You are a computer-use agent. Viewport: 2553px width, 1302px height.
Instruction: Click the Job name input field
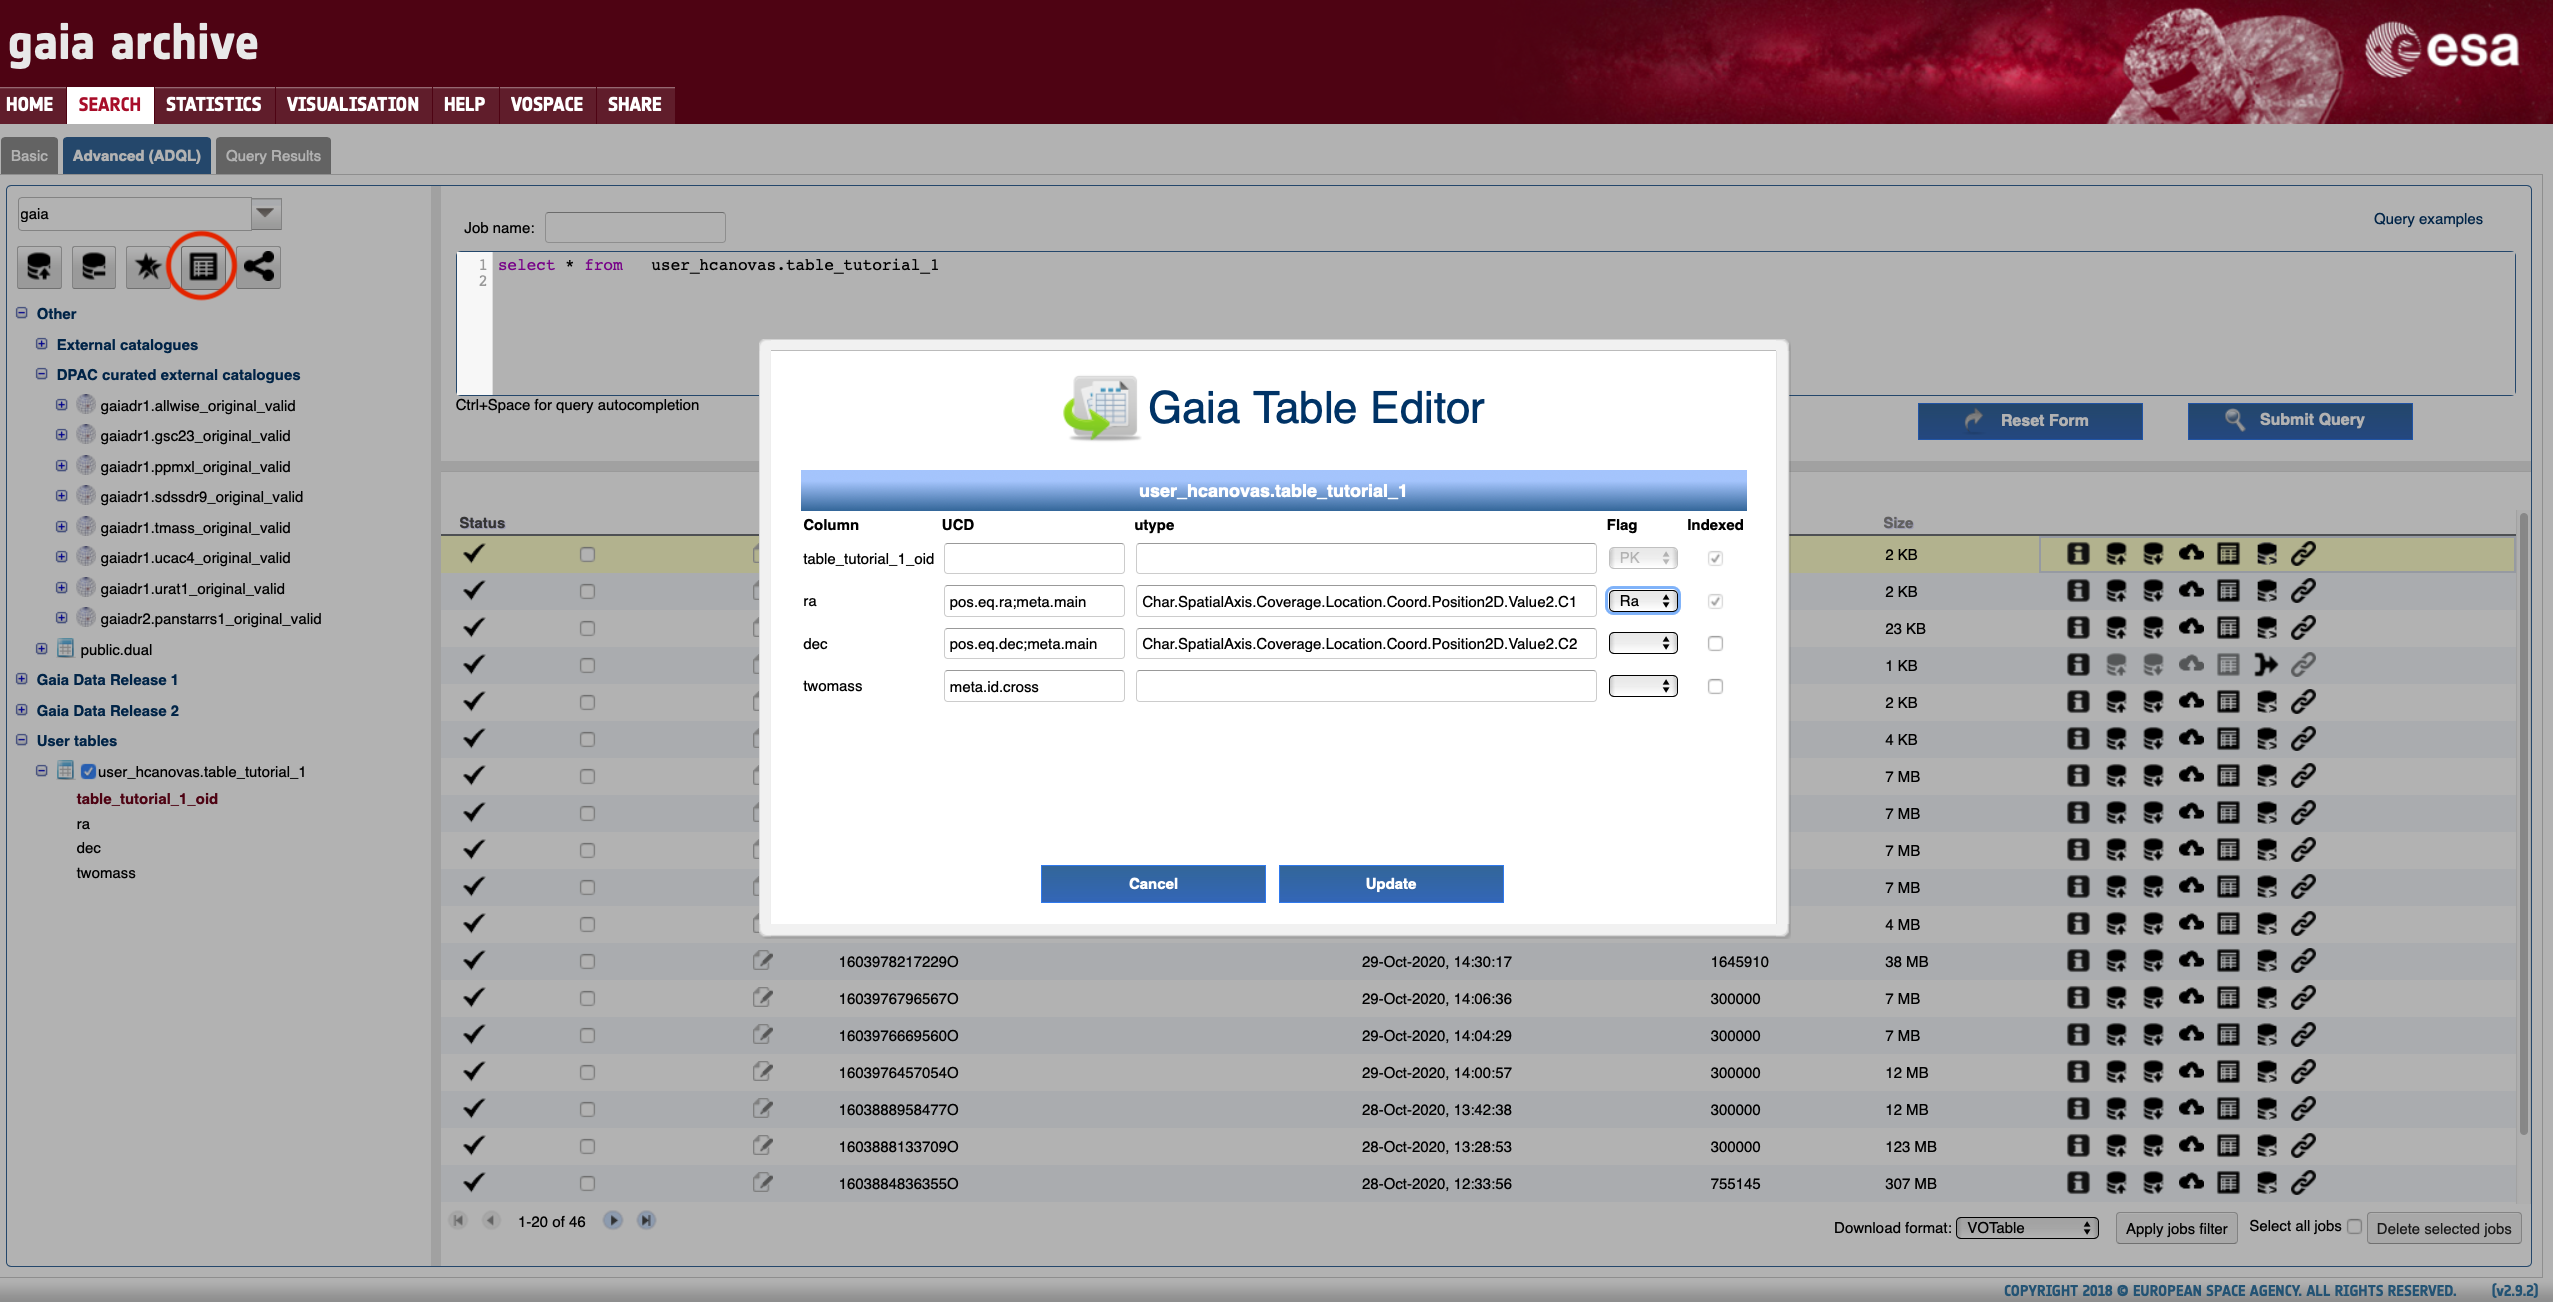tap(635, 228)
